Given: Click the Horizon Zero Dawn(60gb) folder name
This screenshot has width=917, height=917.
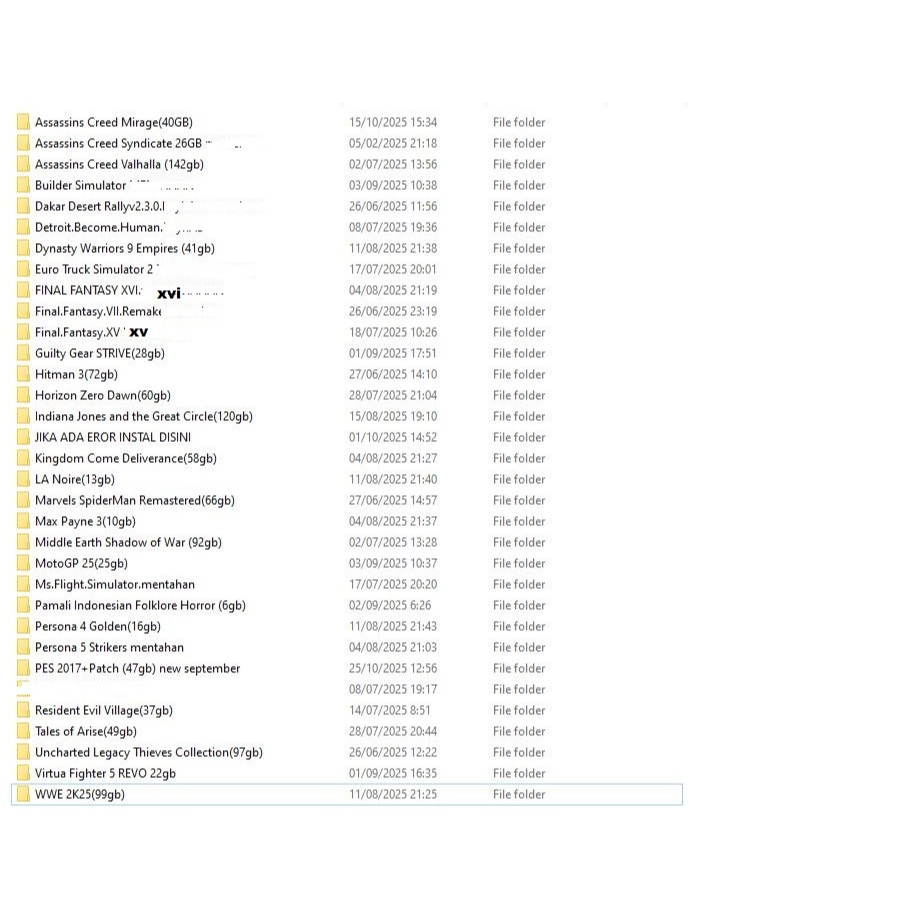Looking at the screenshot, I should tap(102, 395).
